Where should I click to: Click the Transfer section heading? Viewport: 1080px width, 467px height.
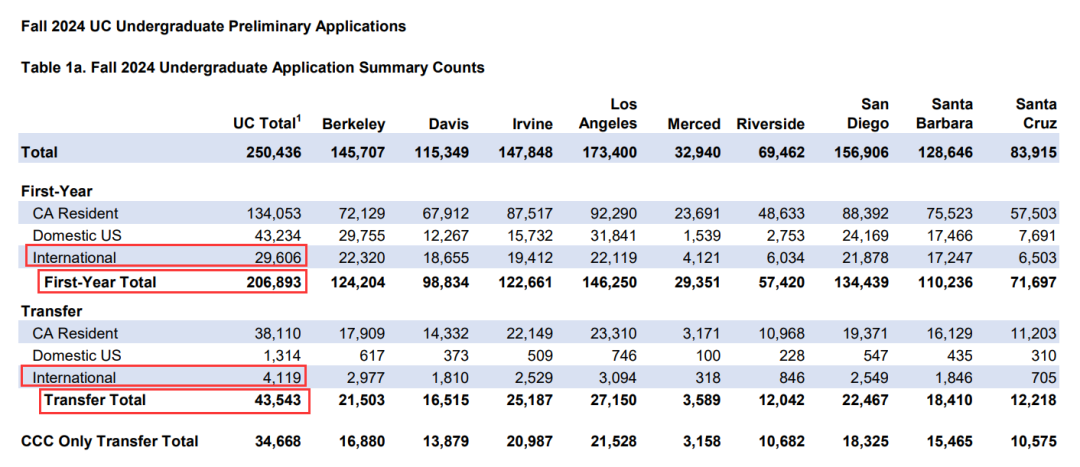(x=52, y=311)
